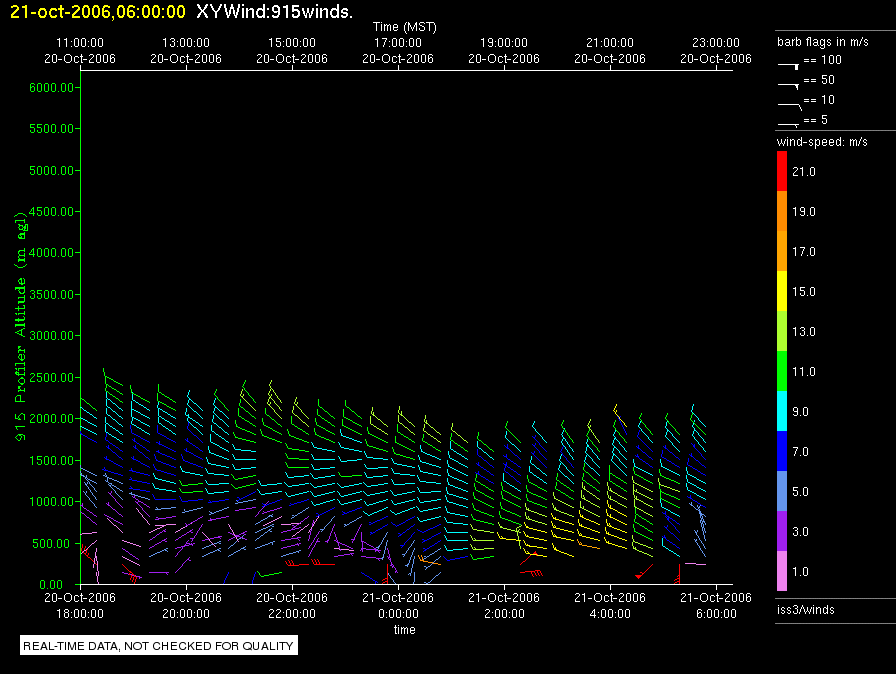896x674 pixels.
Task: Click the 3000.00 altitude tick label
Action: (x=53, y=336)
